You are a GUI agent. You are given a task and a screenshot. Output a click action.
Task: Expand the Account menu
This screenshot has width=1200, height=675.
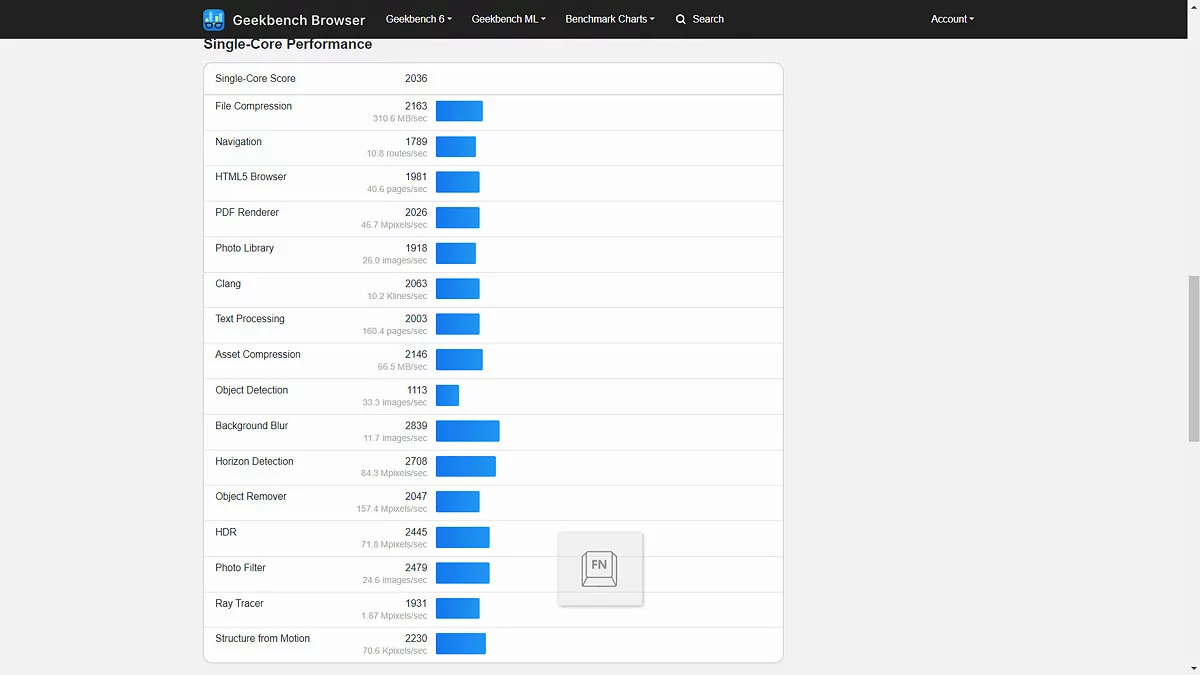pos(952,19)
